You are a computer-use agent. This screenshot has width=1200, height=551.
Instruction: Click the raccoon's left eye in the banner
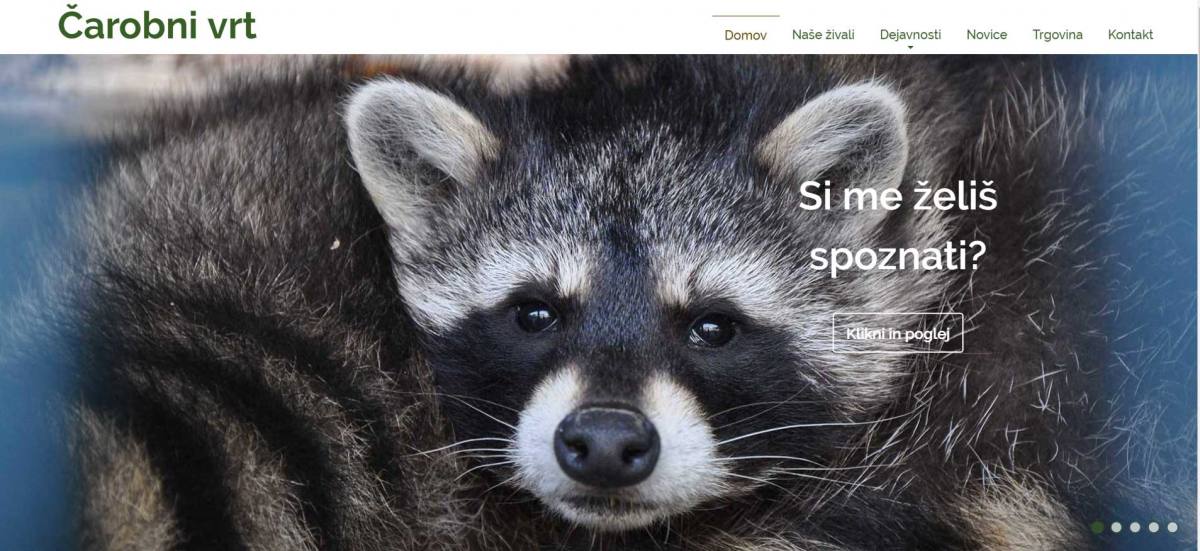pyautogui.click(x=535, y=316)
